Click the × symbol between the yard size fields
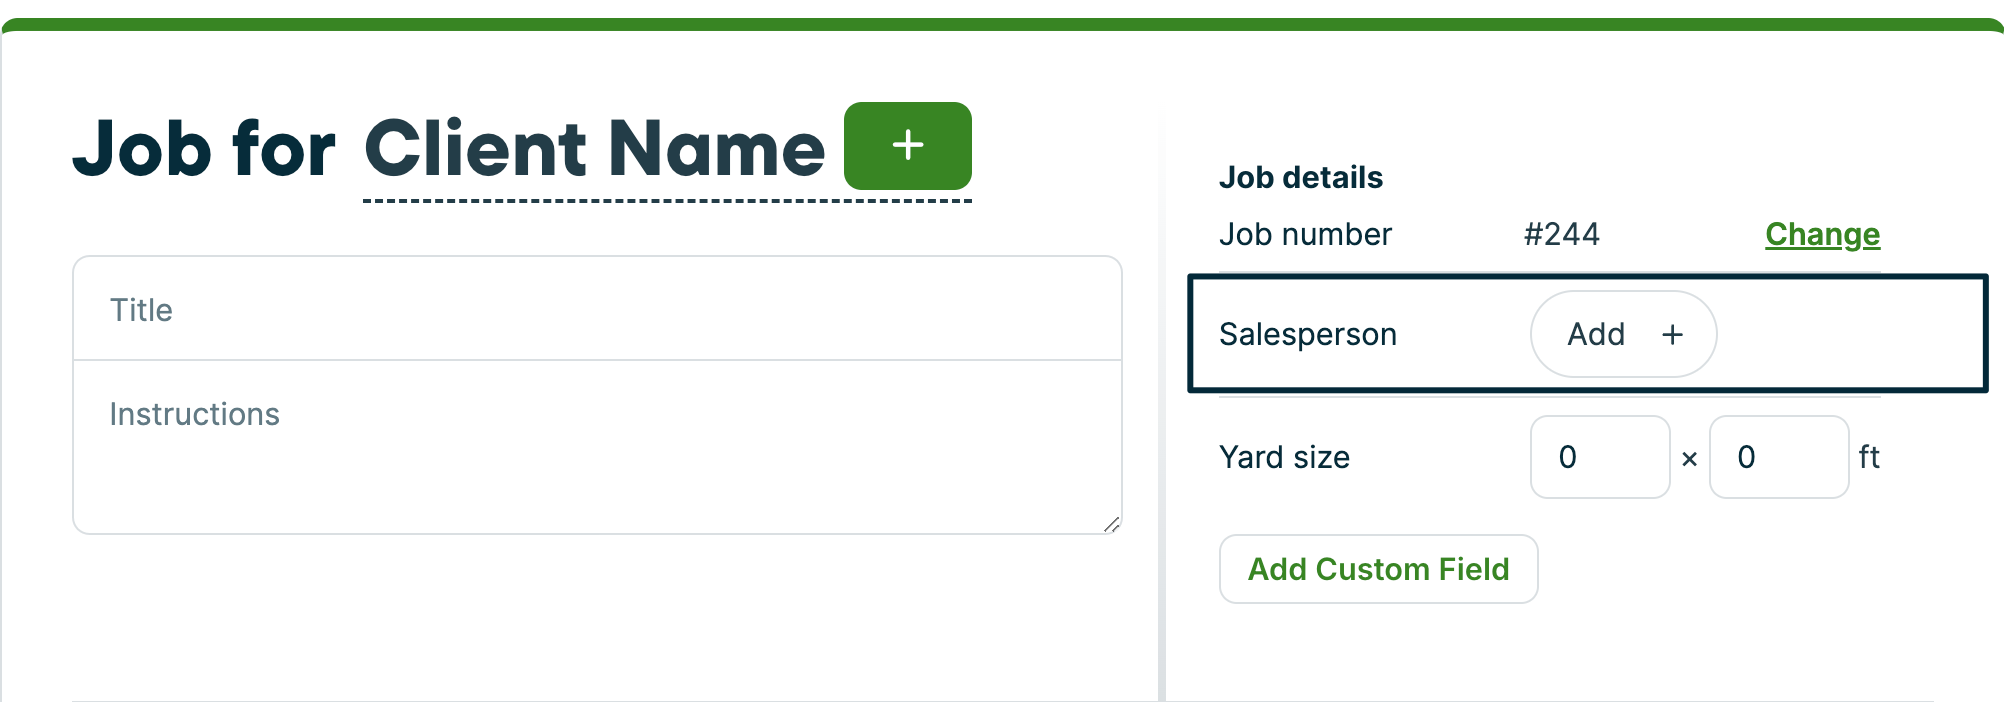This screenshot has width=2004, height=702. [1689, 459]
